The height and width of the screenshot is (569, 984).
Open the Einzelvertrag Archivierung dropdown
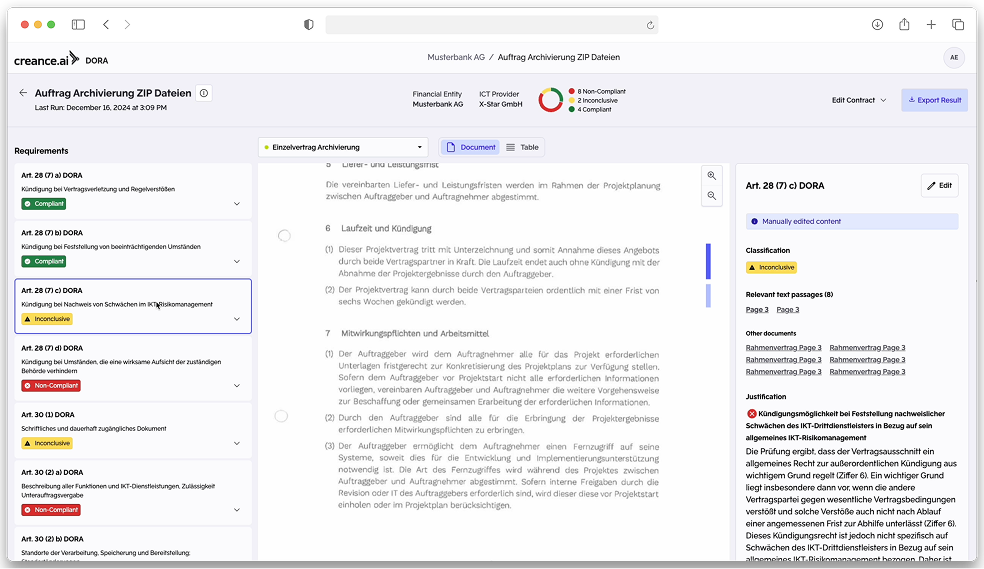coord(343,147)
